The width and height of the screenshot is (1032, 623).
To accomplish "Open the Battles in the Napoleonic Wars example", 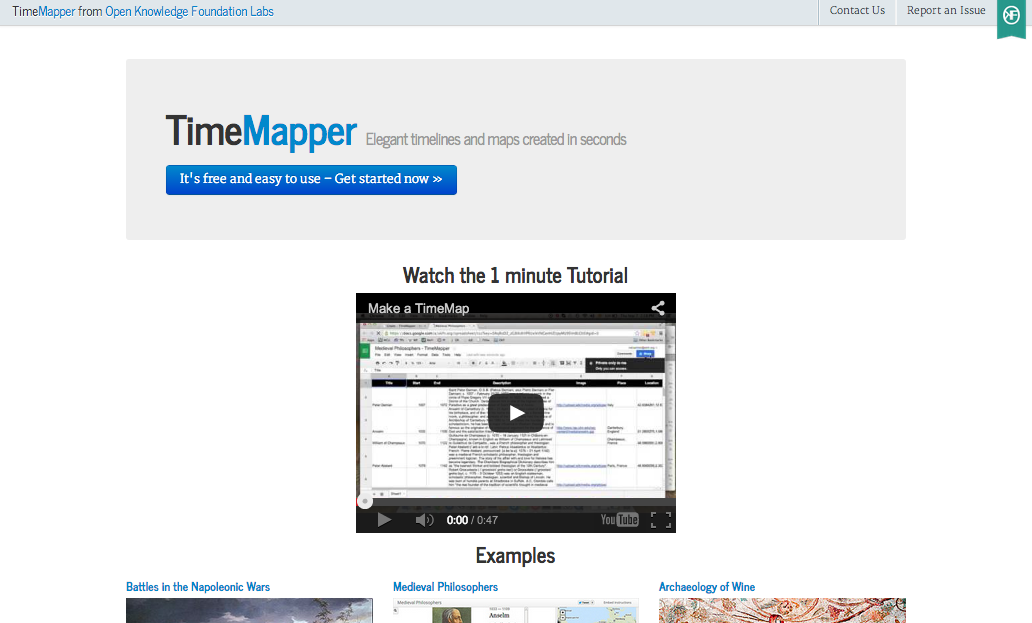I will tap(198, 587).
